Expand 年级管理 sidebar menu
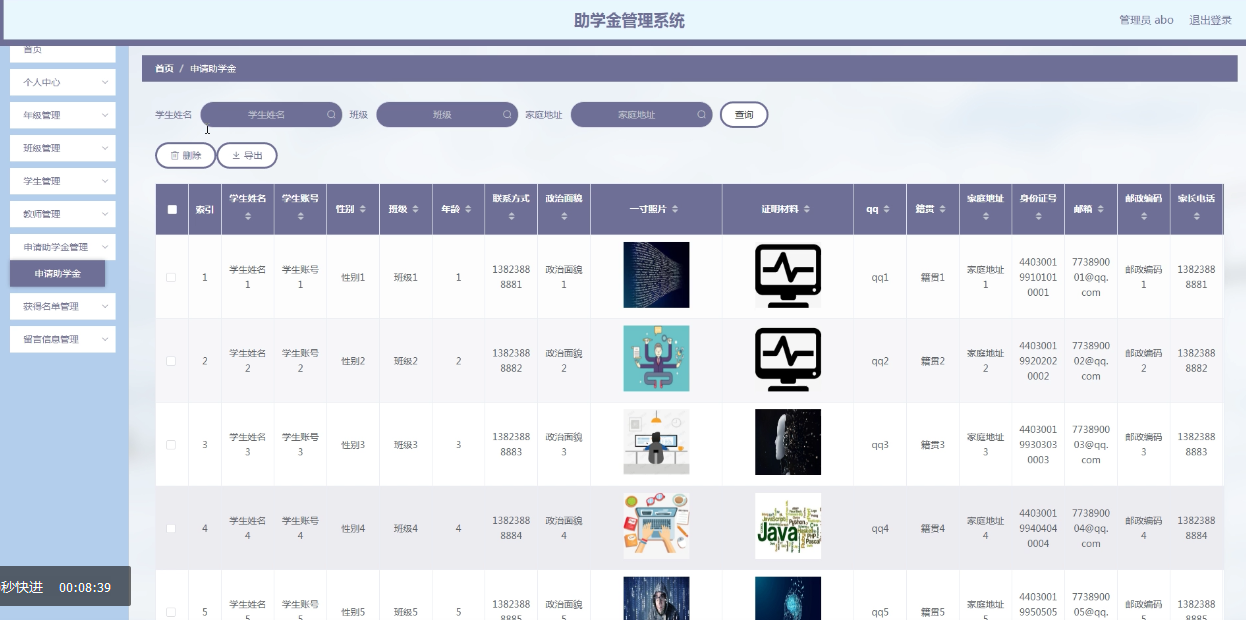The width and height of the screenshot is (1246, 620). click(x=63, y=115)
